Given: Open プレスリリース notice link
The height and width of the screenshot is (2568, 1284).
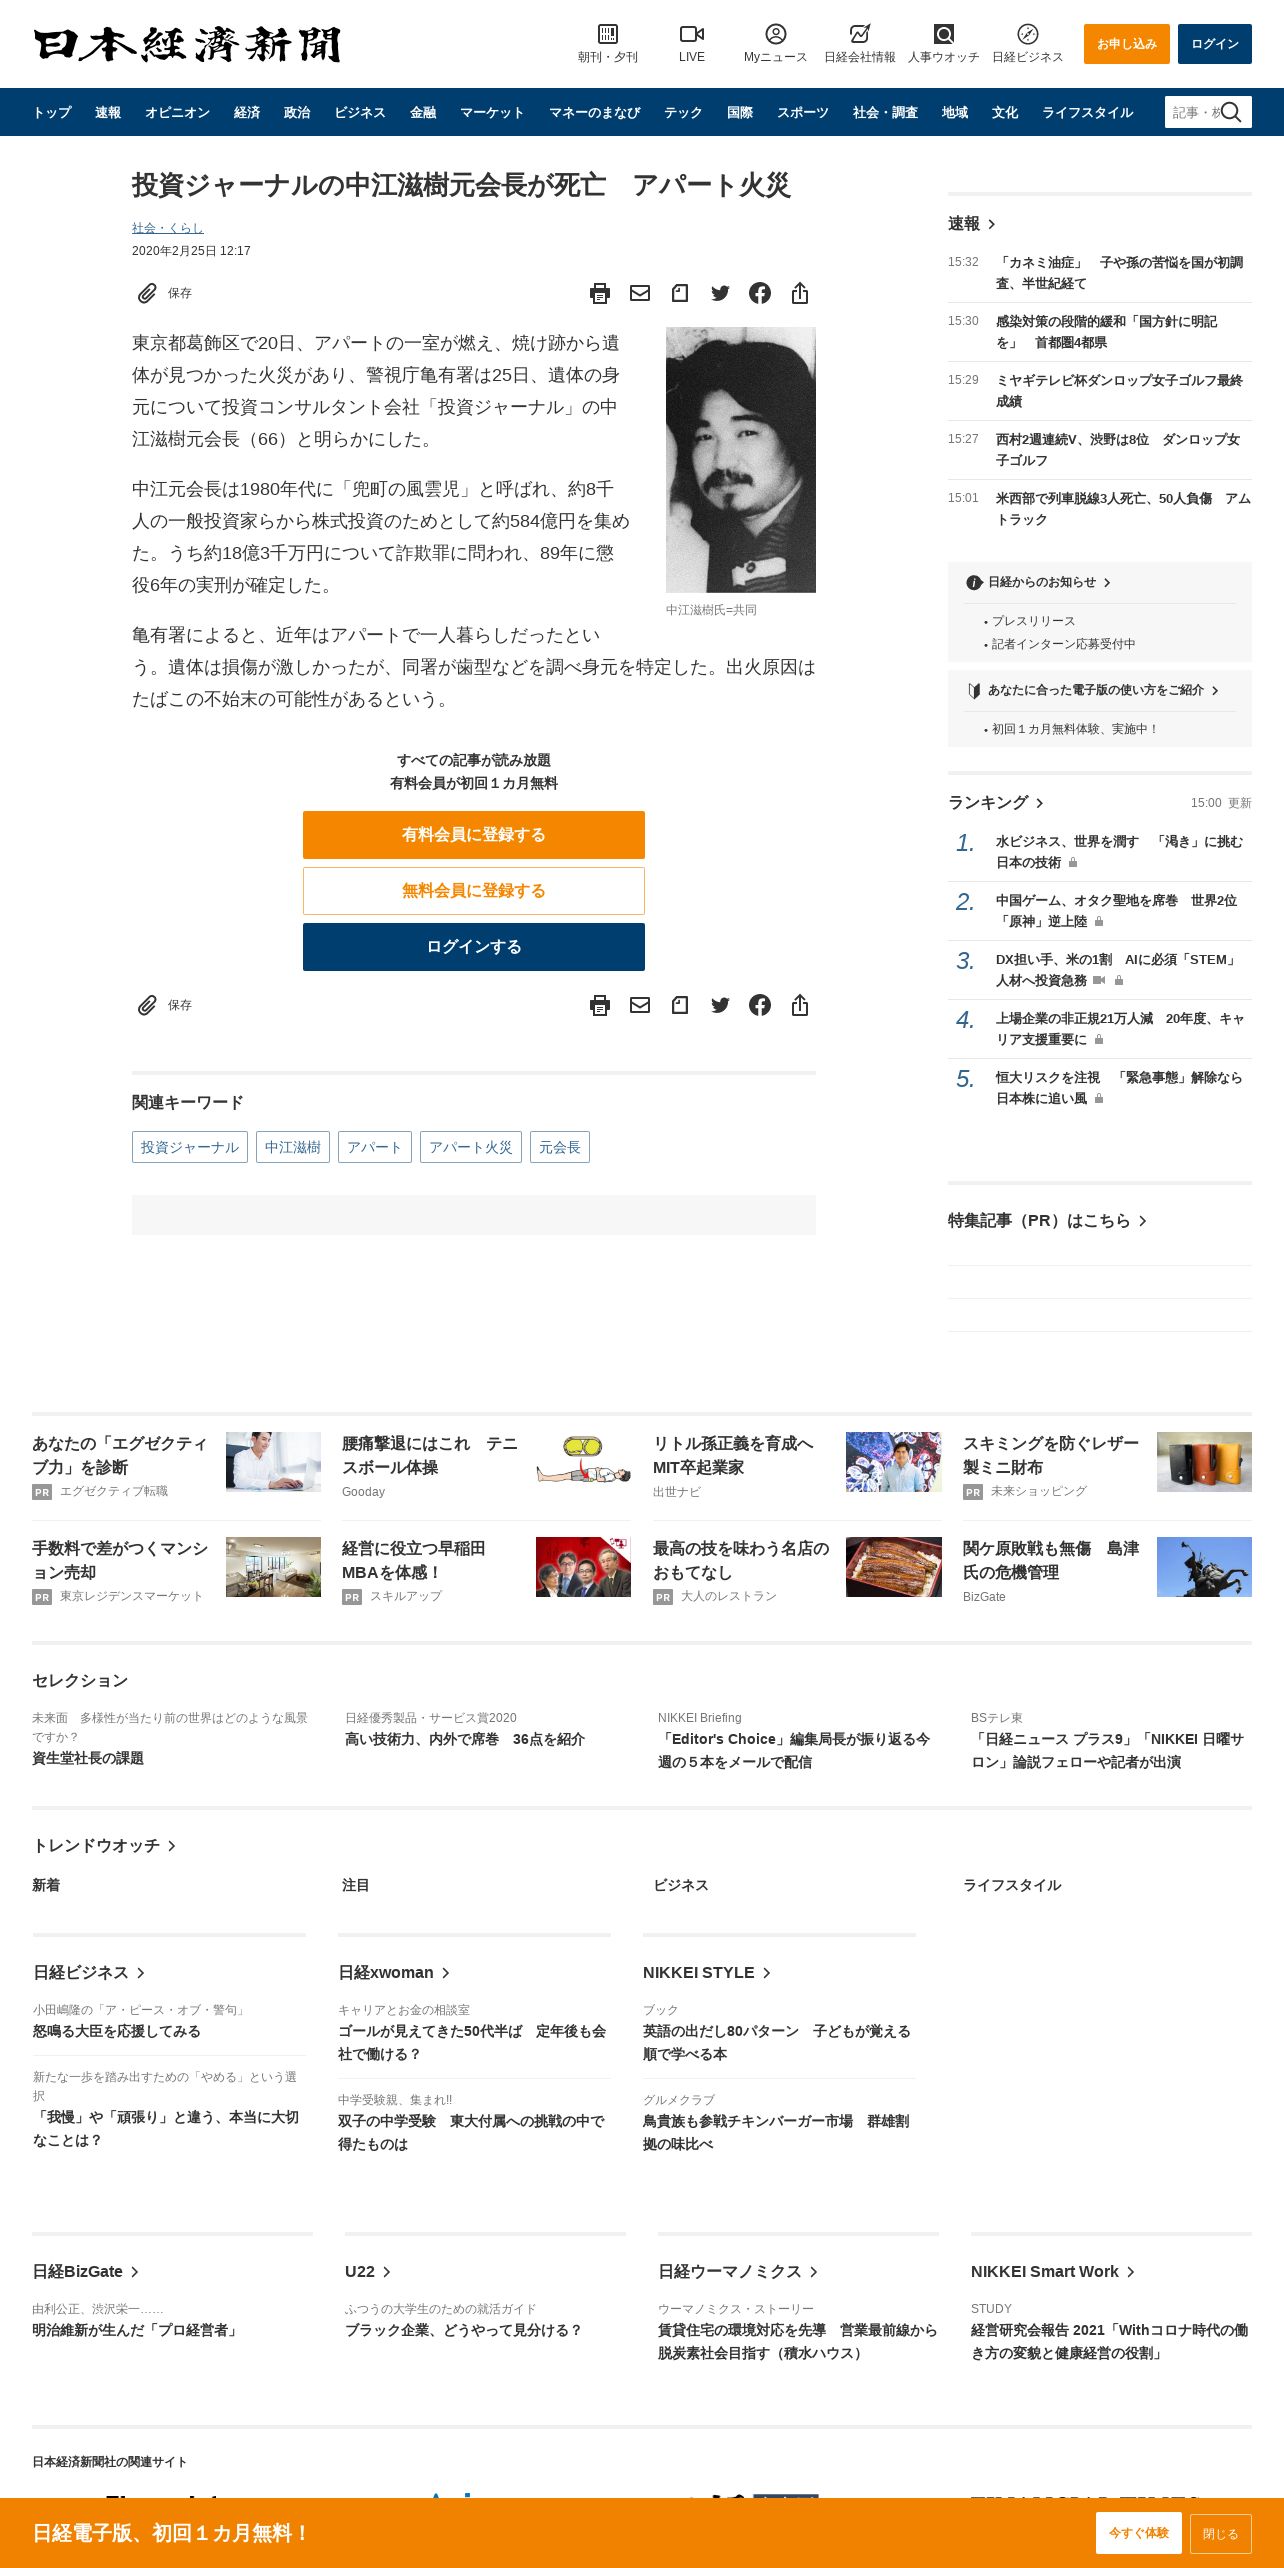Looking at the screenshot, I should pyautogui.click(x=1033, y=621).
